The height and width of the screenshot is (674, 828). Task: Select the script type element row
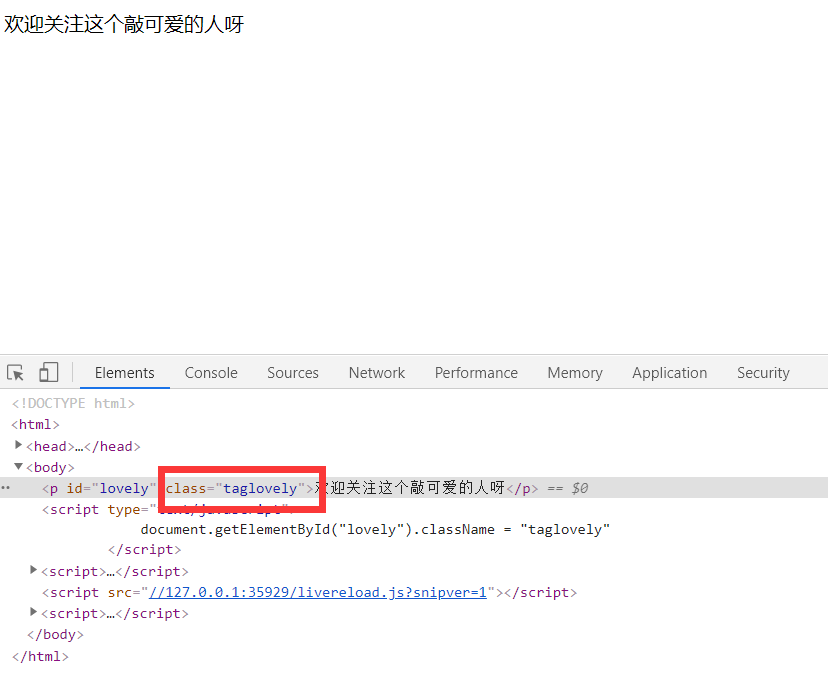tap(166, 510)
